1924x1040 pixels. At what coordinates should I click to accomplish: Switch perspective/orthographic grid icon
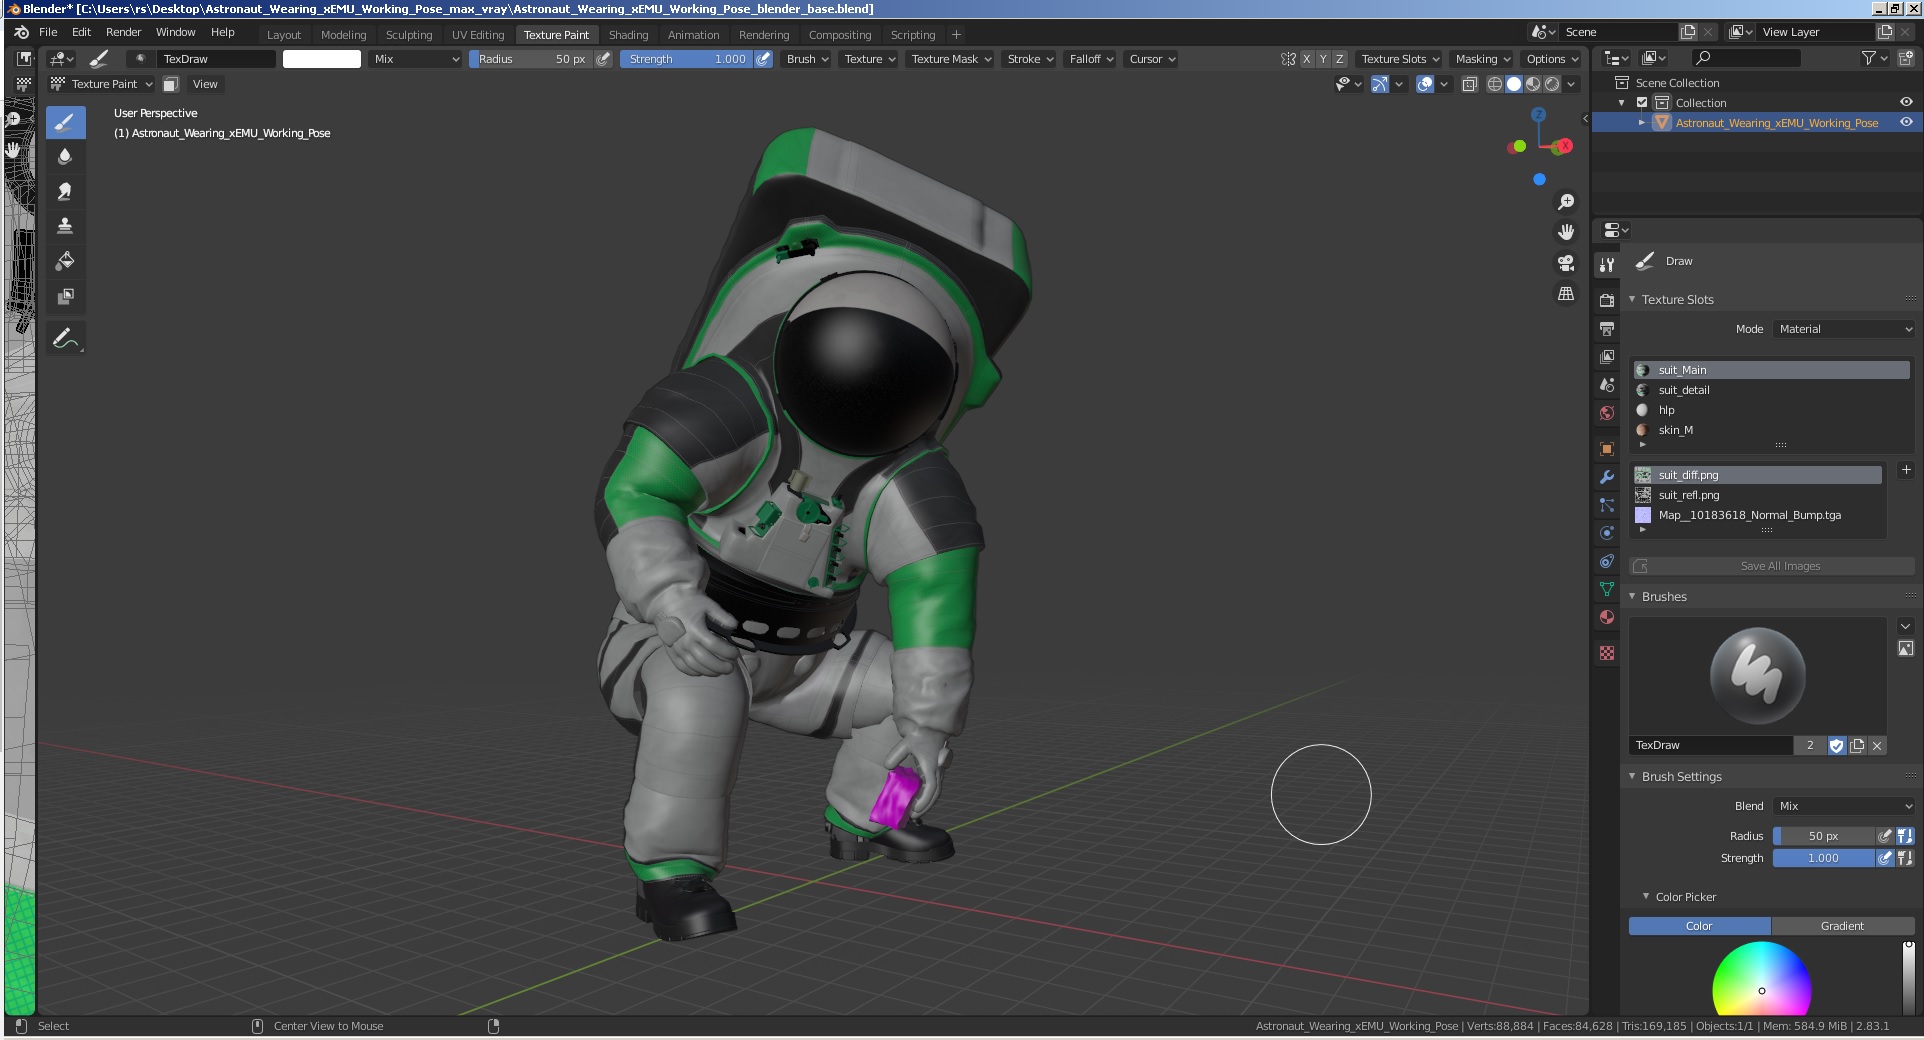point(1566,294)
